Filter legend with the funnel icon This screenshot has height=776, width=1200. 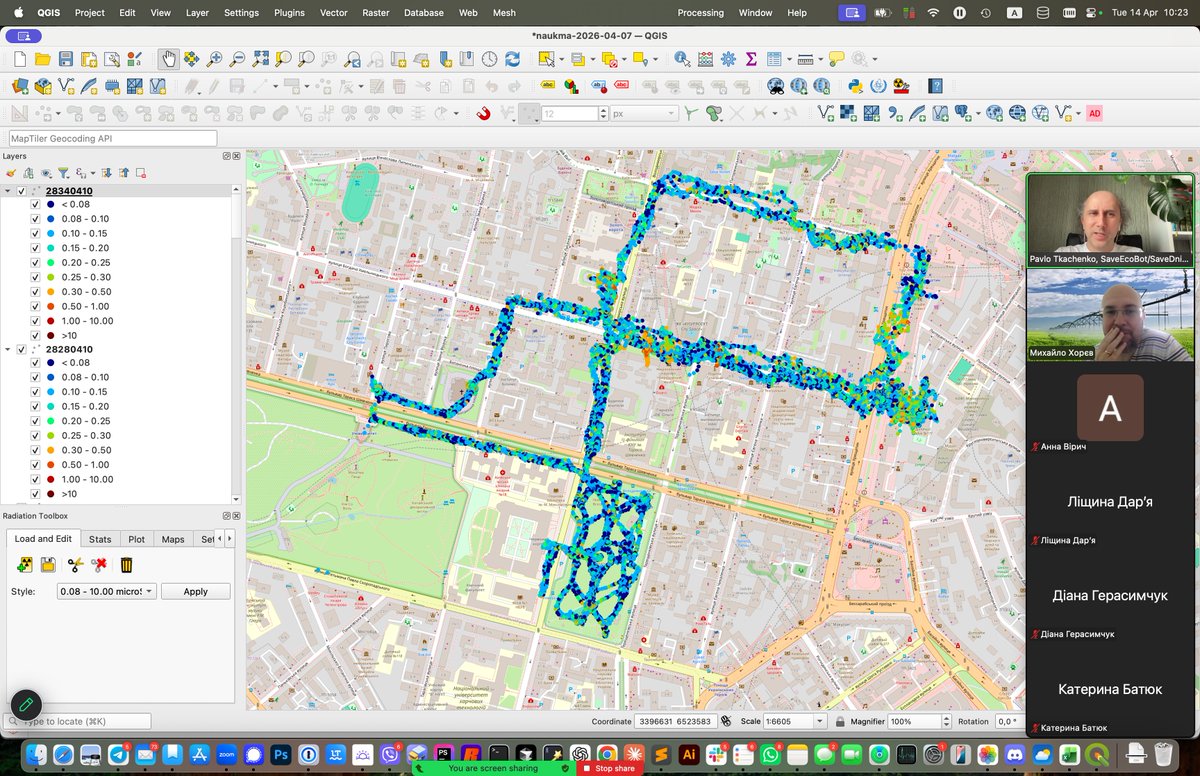point(62,173)
